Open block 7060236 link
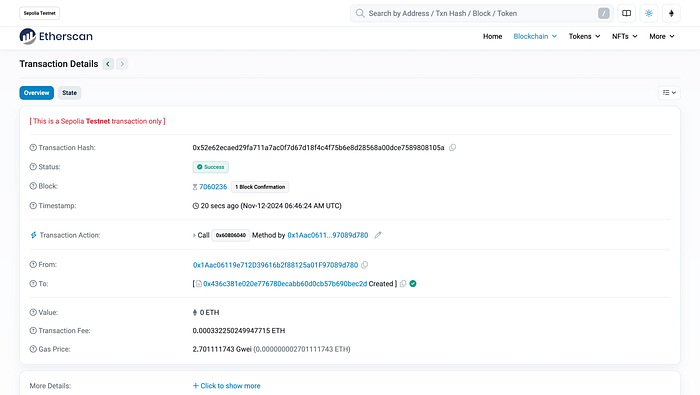The image size is (700, 395). coord(213,187)
